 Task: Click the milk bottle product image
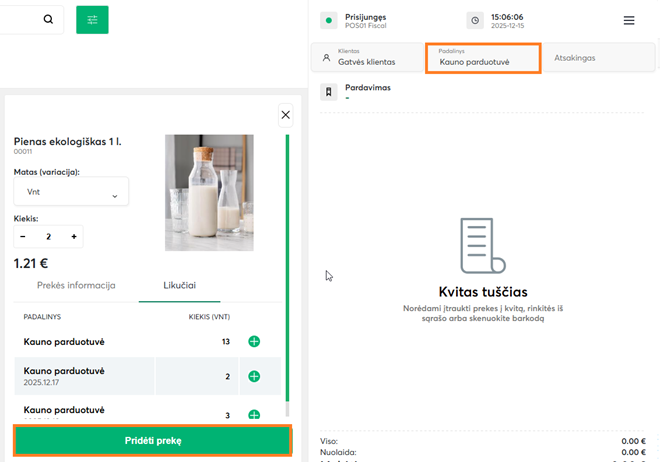tap(209, 192)
